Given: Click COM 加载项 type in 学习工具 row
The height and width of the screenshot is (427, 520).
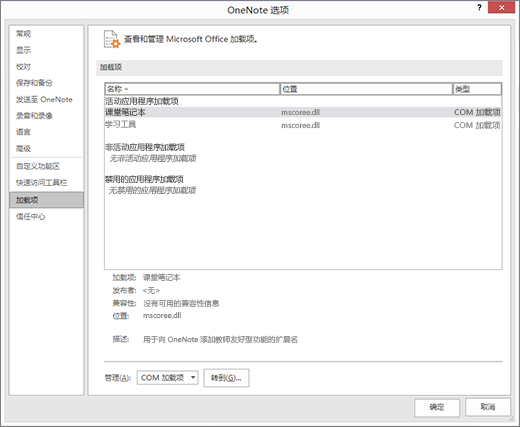Looking at the screenshot, I should point(477,125).
